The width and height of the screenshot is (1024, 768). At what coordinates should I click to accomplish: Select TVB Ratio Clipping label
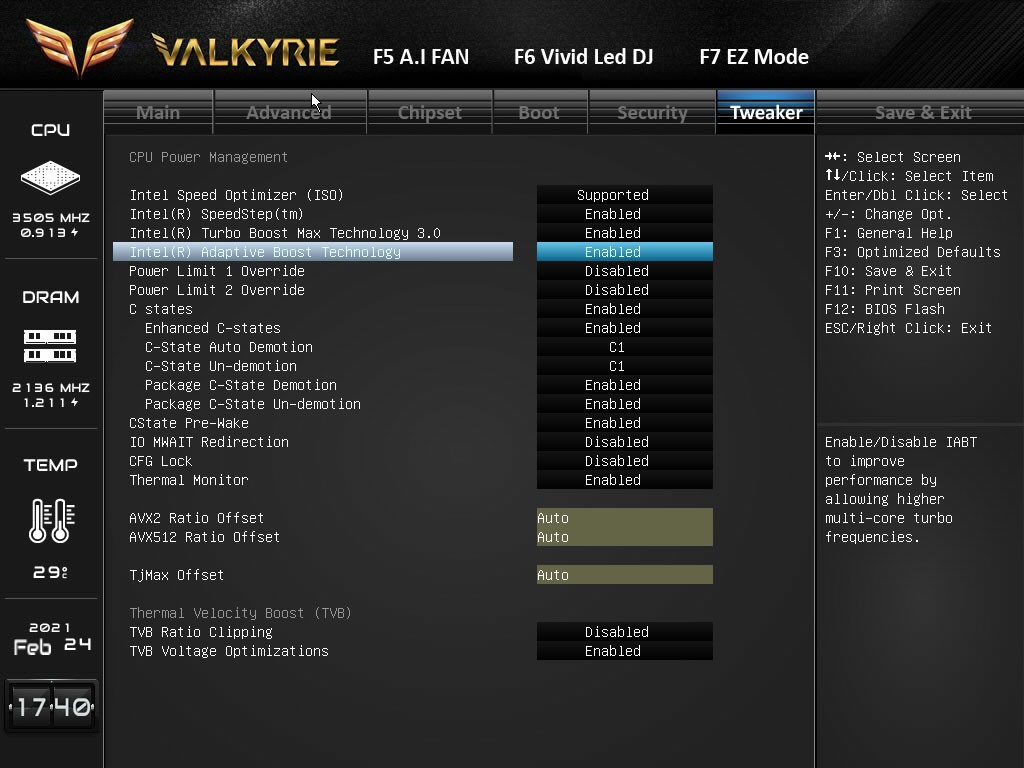coord(201,632)
